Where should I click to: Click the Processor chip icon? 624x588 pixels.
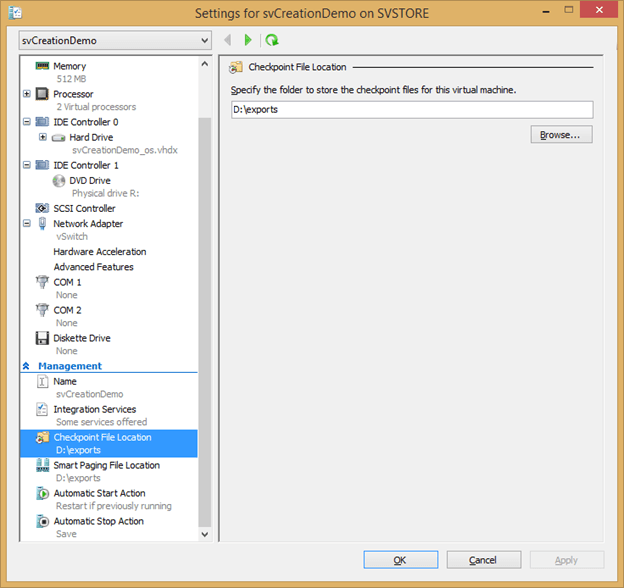[42, 94]
